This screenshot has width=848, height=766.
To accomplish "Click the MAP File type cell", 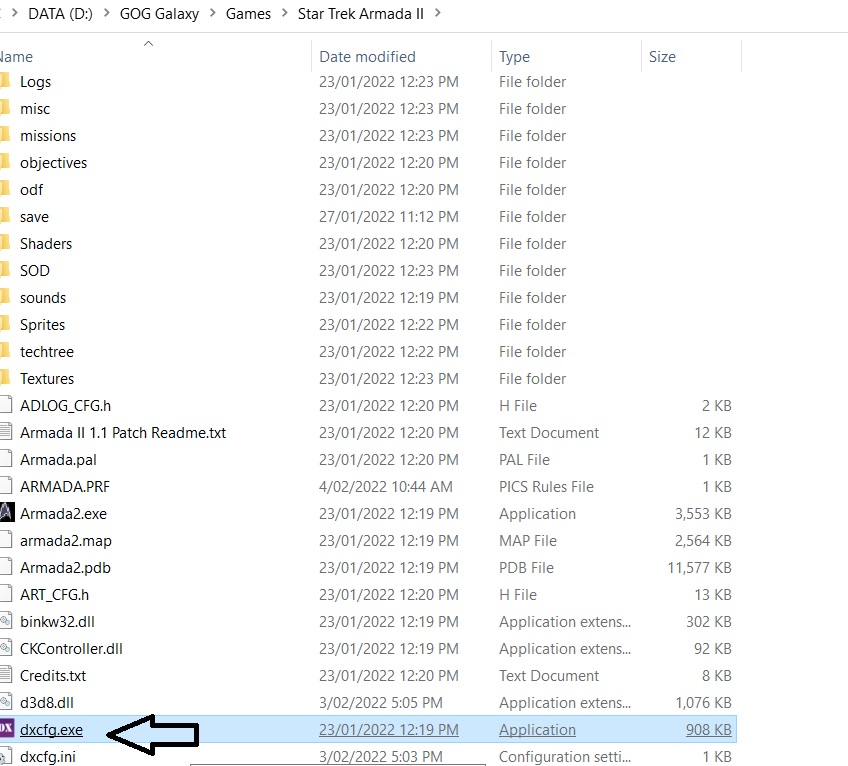I will pyautogui.click(x=528, y=540).
